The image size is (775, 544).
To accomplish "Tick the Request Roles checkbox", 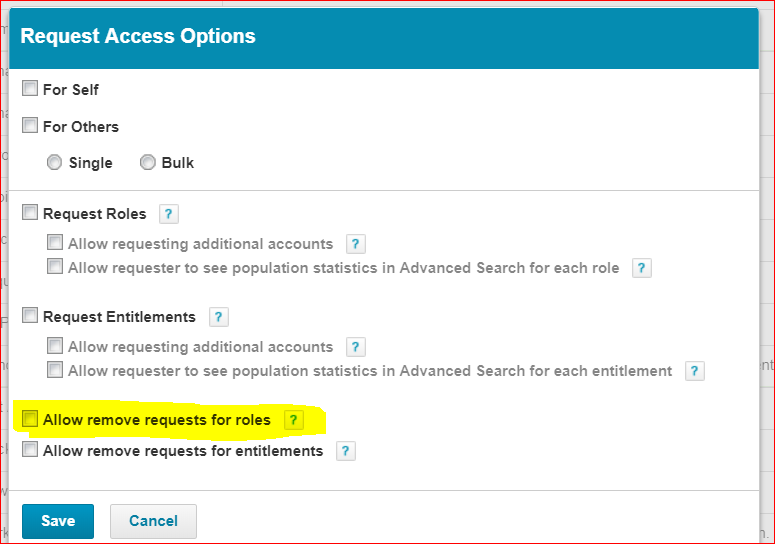I will click(x=30, y=213).
